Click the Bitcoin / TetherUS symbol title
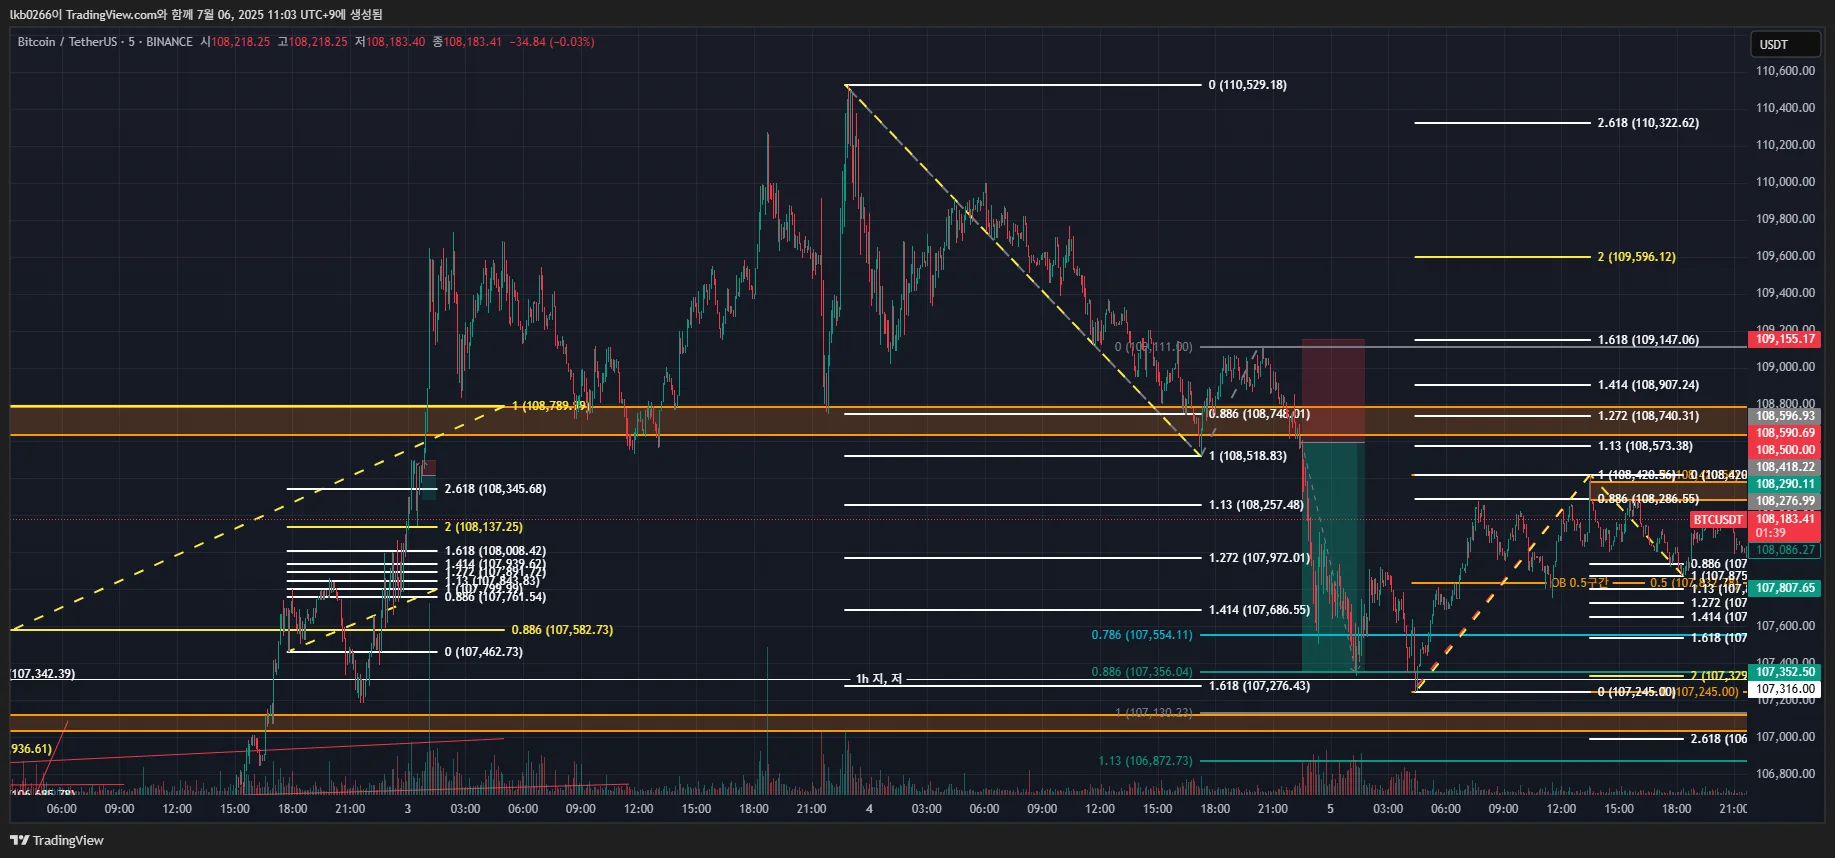The height and width of the screenshot is (858, 1835). (65, 42)
